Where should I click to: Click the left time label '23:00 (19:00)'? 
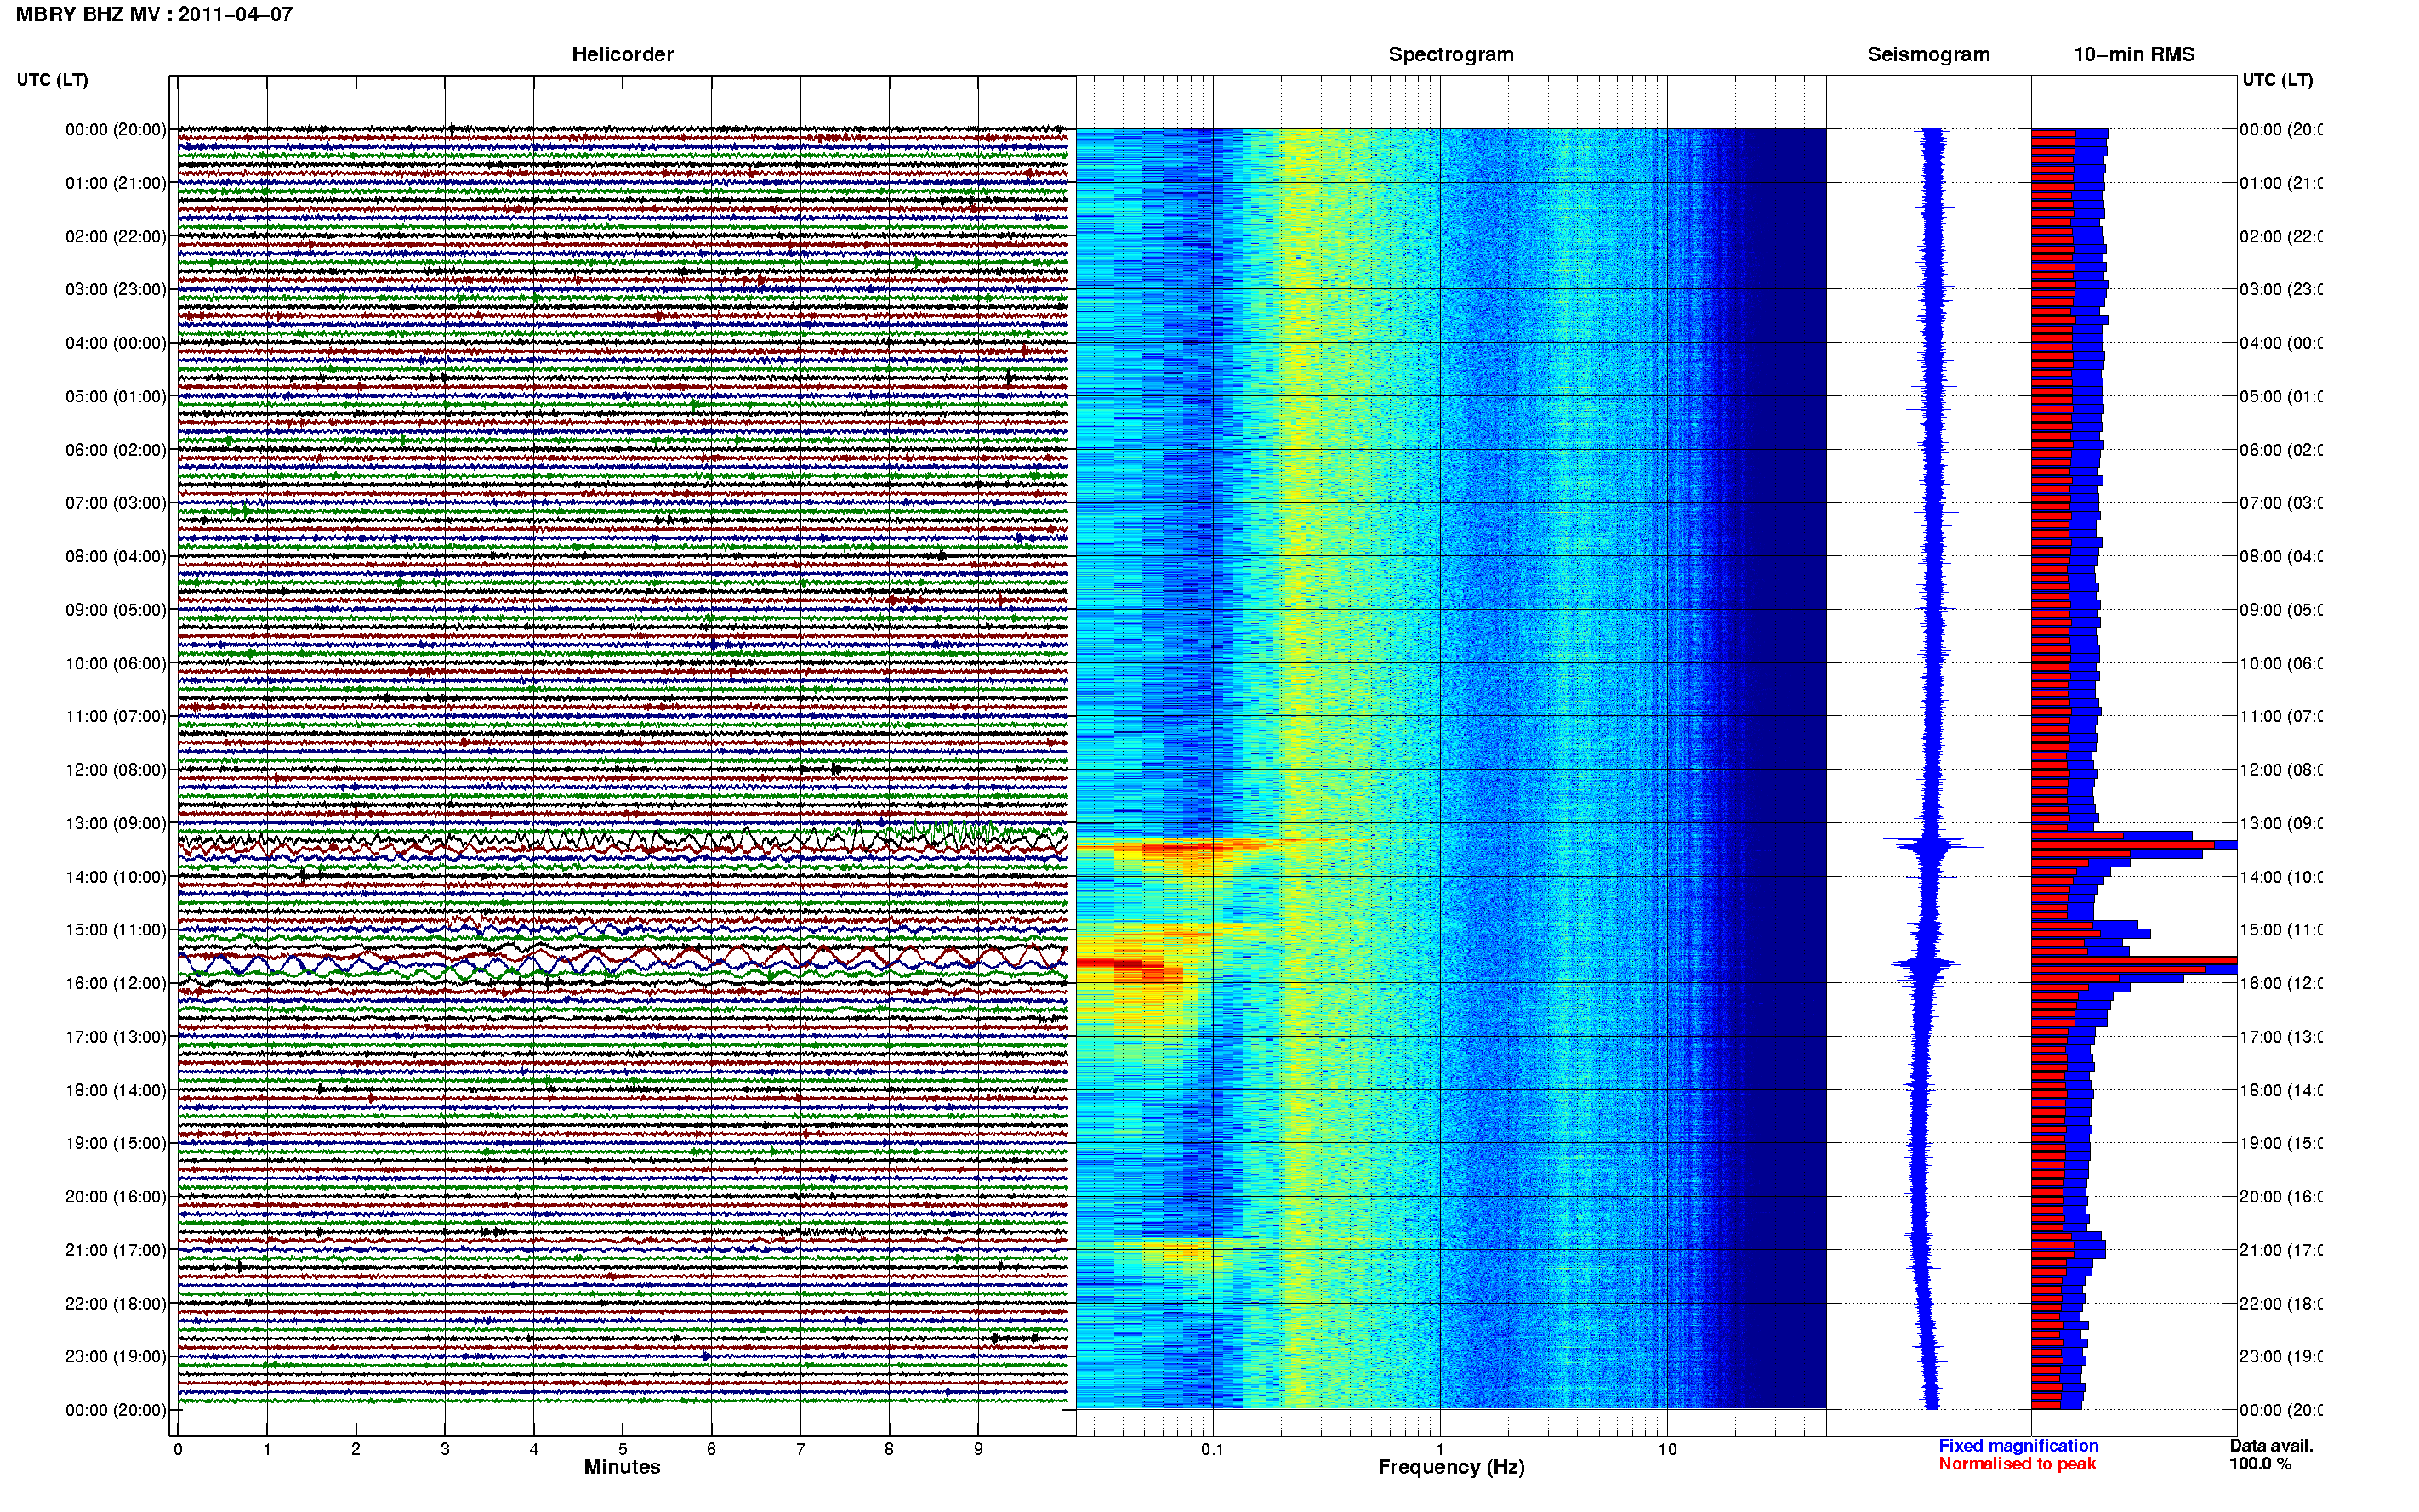(x=116, y=1357)
